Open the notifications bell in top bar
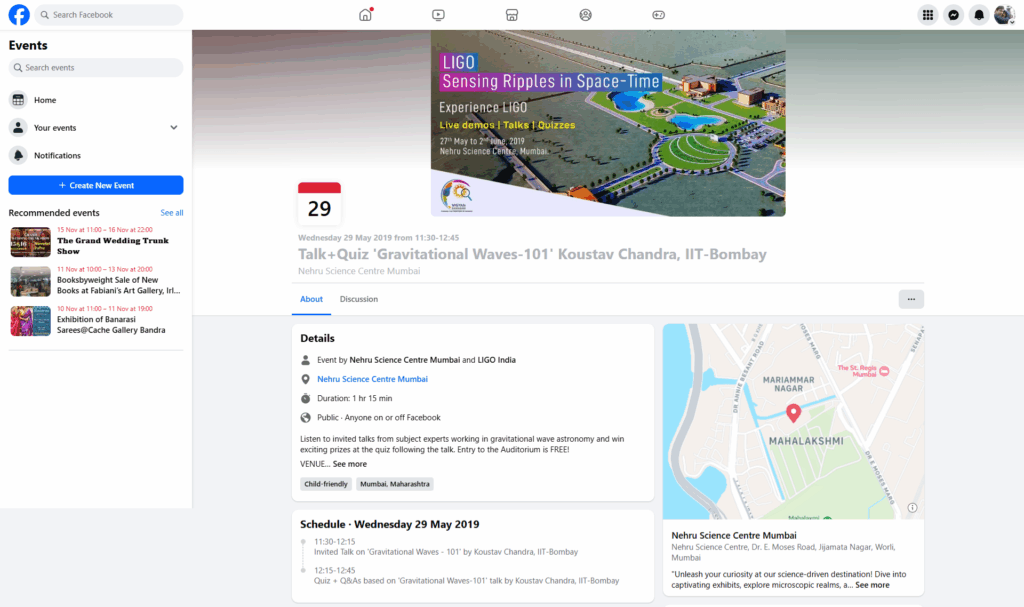The height and width of the screenshot is (607, 1024). (979, 15)
